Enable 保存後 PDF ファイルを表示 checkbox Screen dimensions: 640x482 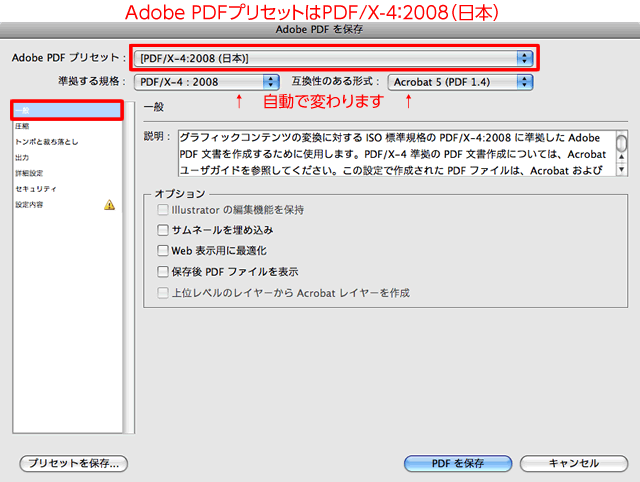[162, 271]
